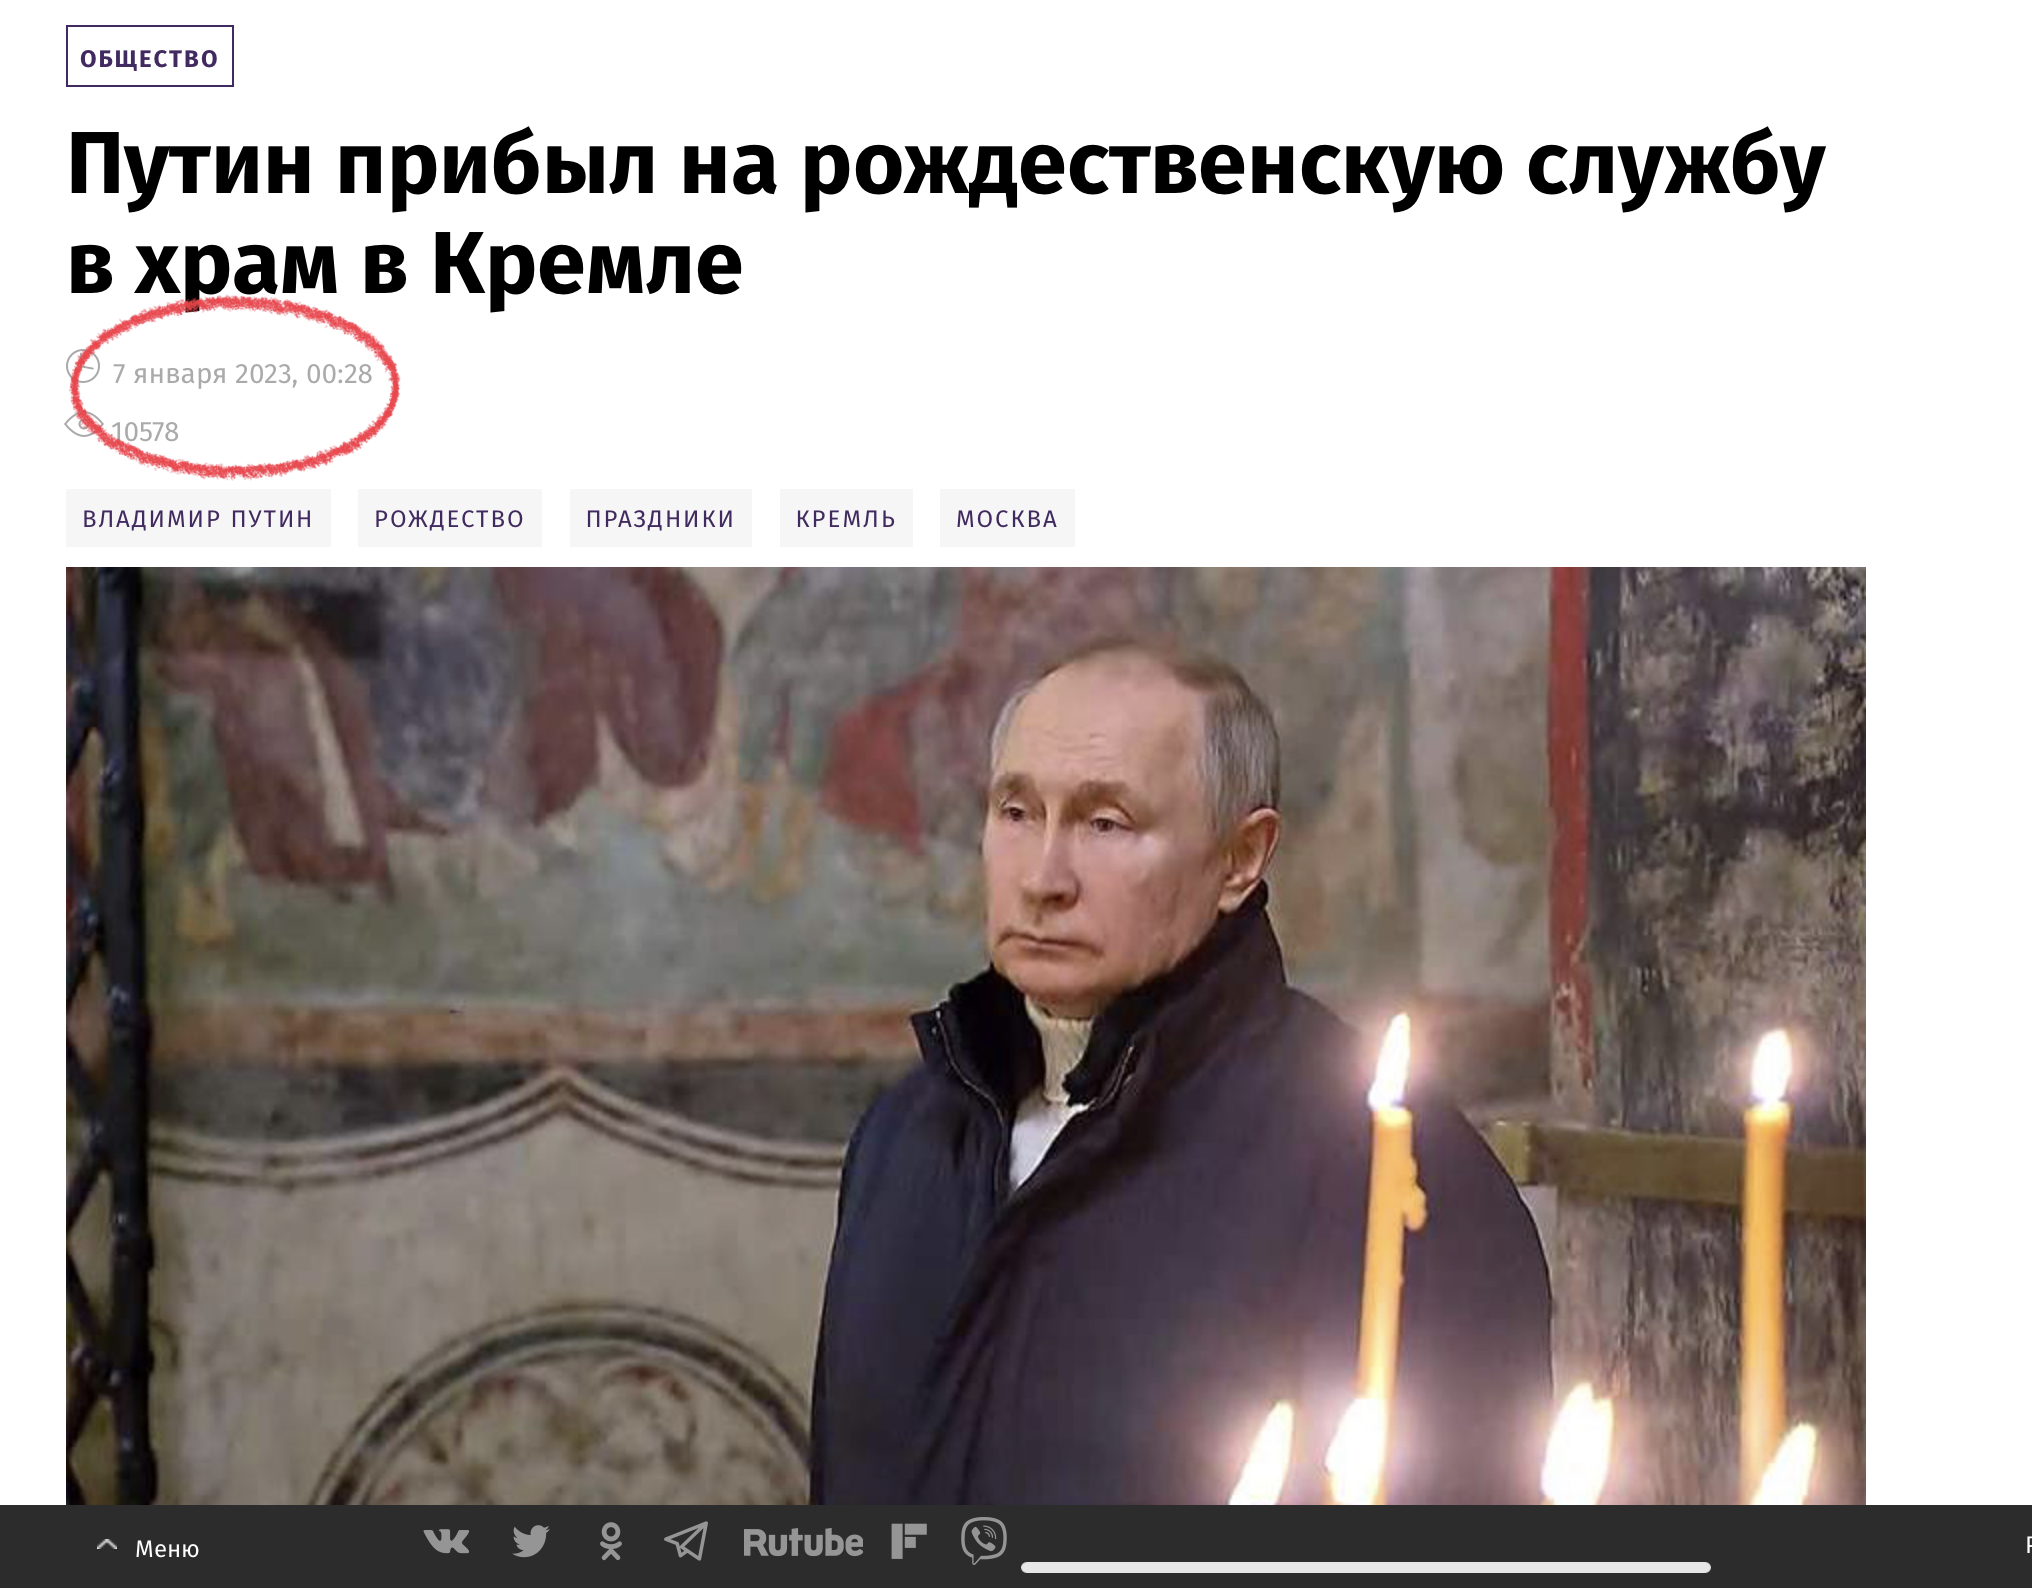Select the КРЕМЛЬ tag
The height and width of the screenshot is (1588, 2032).
click(846, 518)
